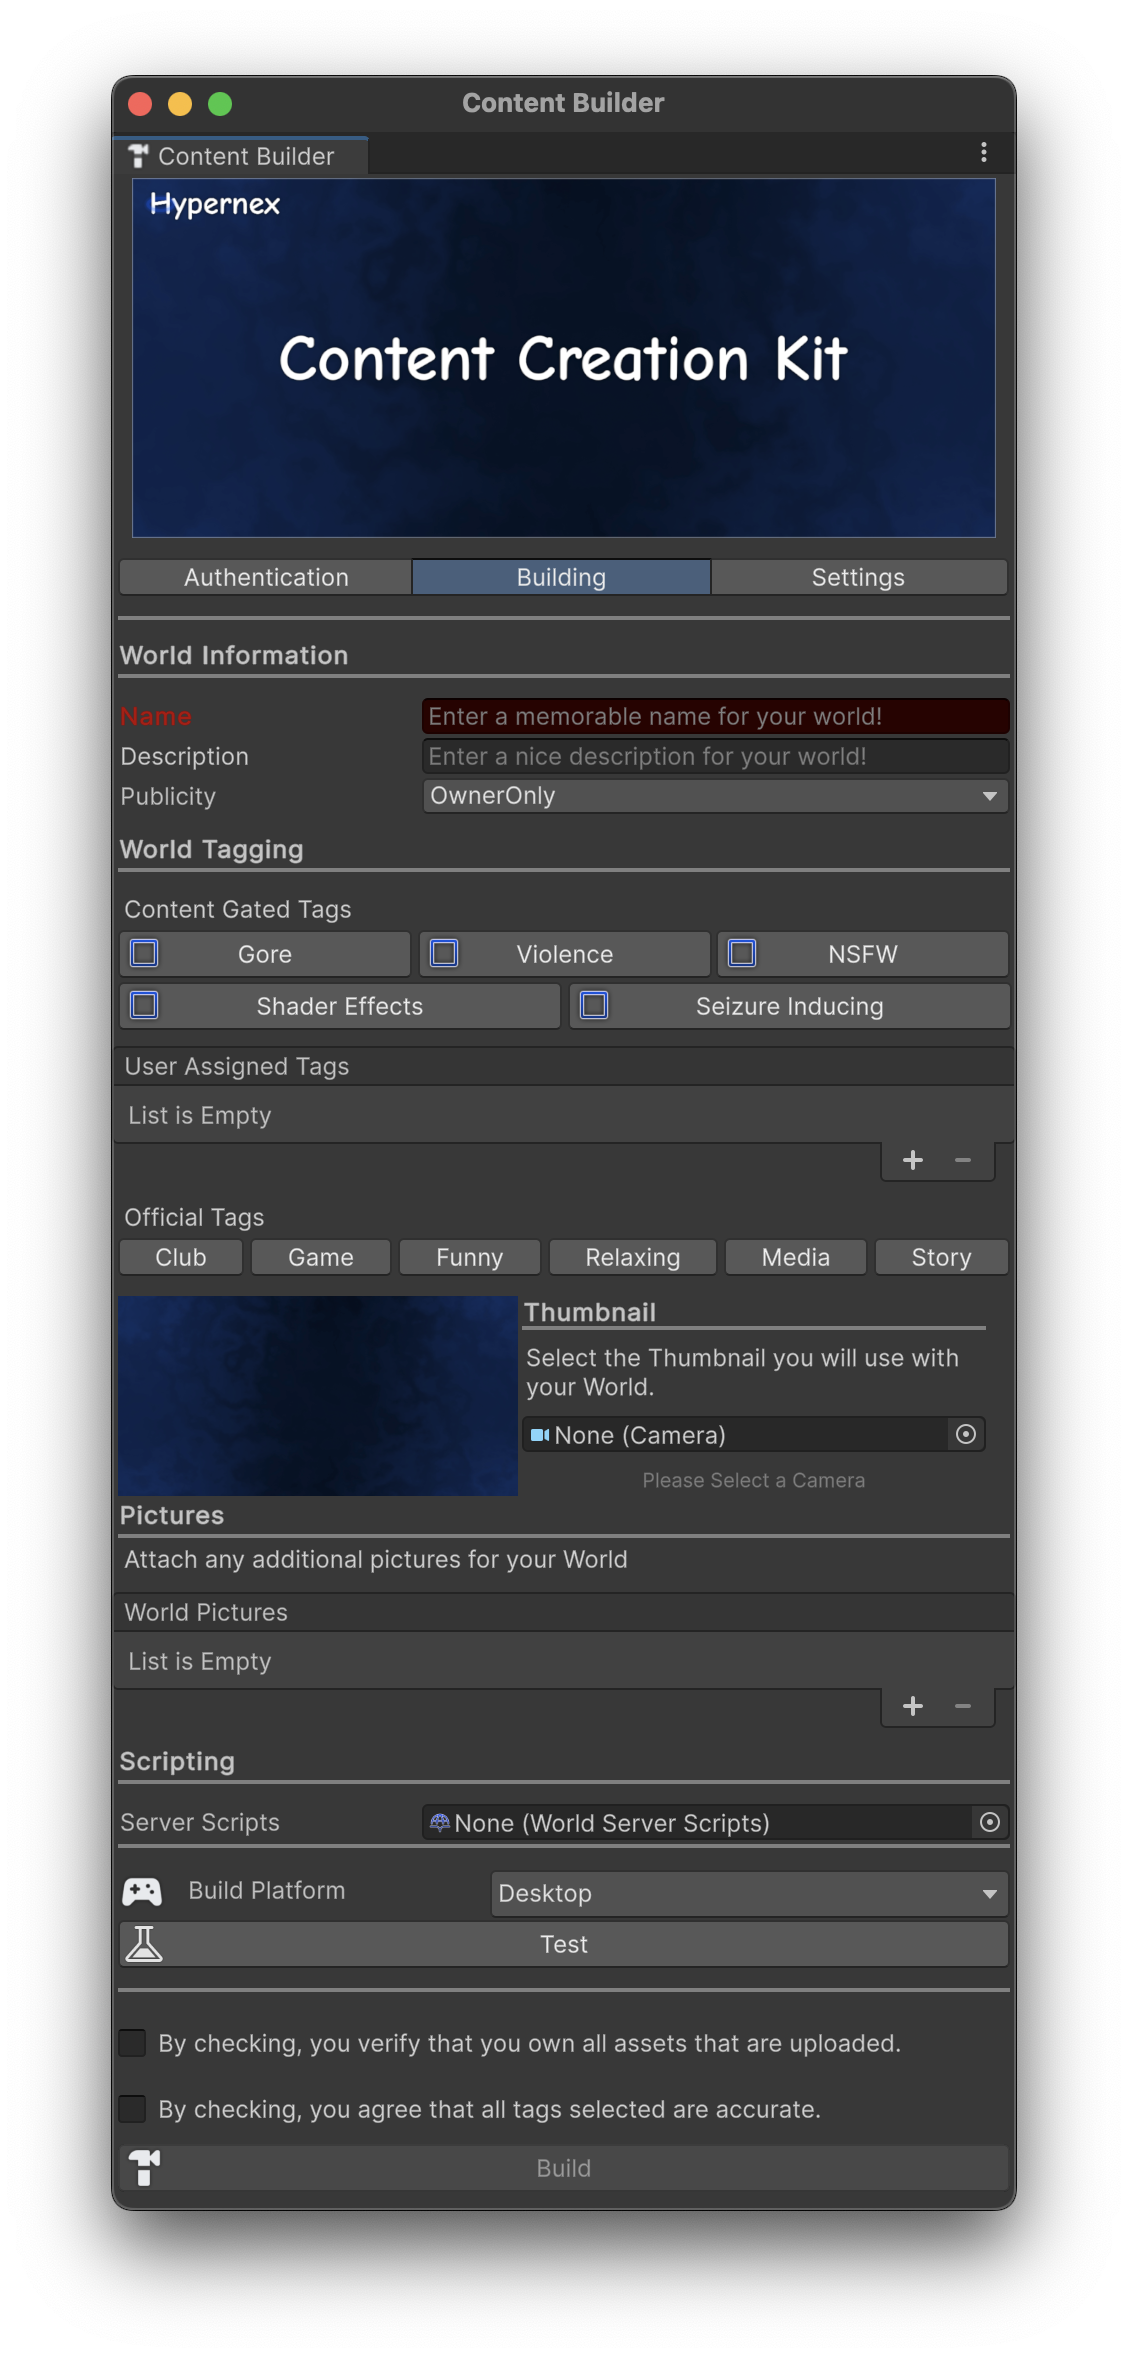The image size is (1128, 2358).
Task: Add a World Picture with plus icon
Action: click(x=912, y=1706)
